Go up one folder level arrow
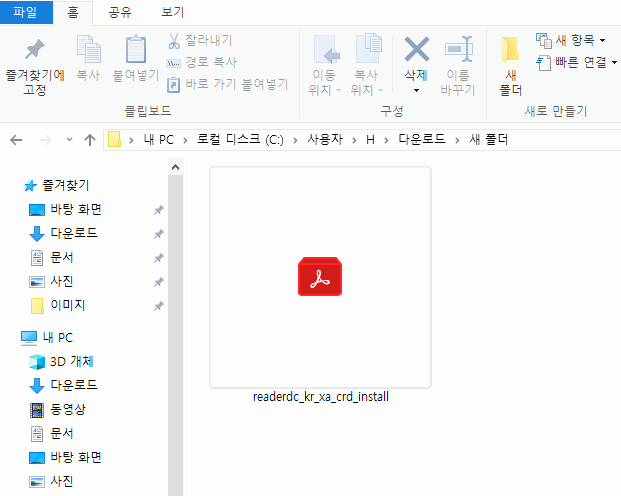Image resolution: width=621 pixels, height=496 pixels. 90,140
